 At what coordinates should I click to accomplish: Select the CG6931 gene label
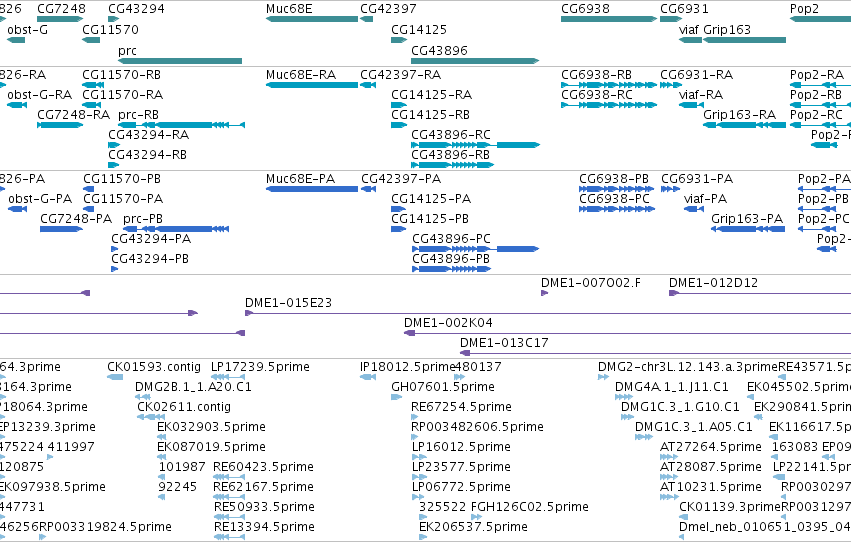coord(684,9)
